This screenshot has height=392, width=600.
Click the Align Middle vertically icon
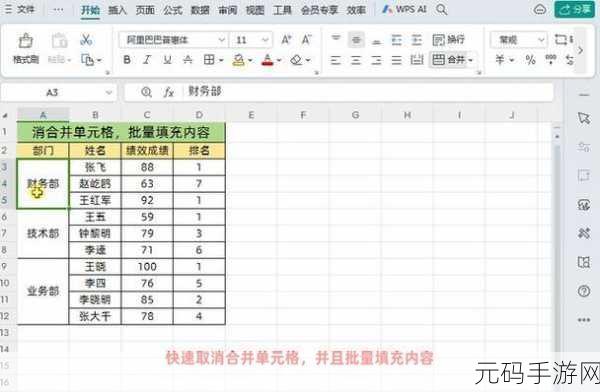356,39
